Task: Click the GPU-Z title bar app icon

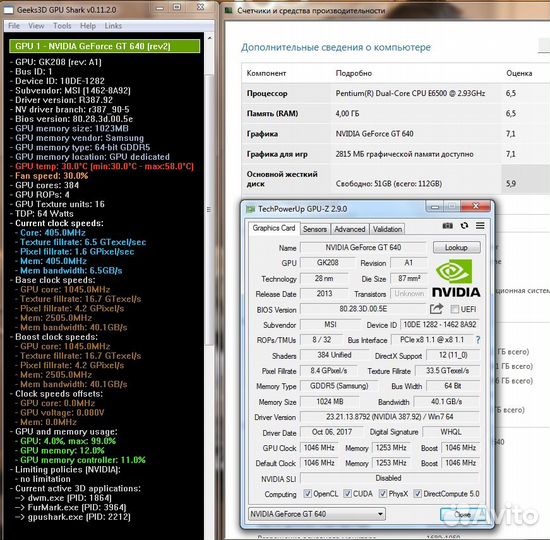Action: (250, 209)
